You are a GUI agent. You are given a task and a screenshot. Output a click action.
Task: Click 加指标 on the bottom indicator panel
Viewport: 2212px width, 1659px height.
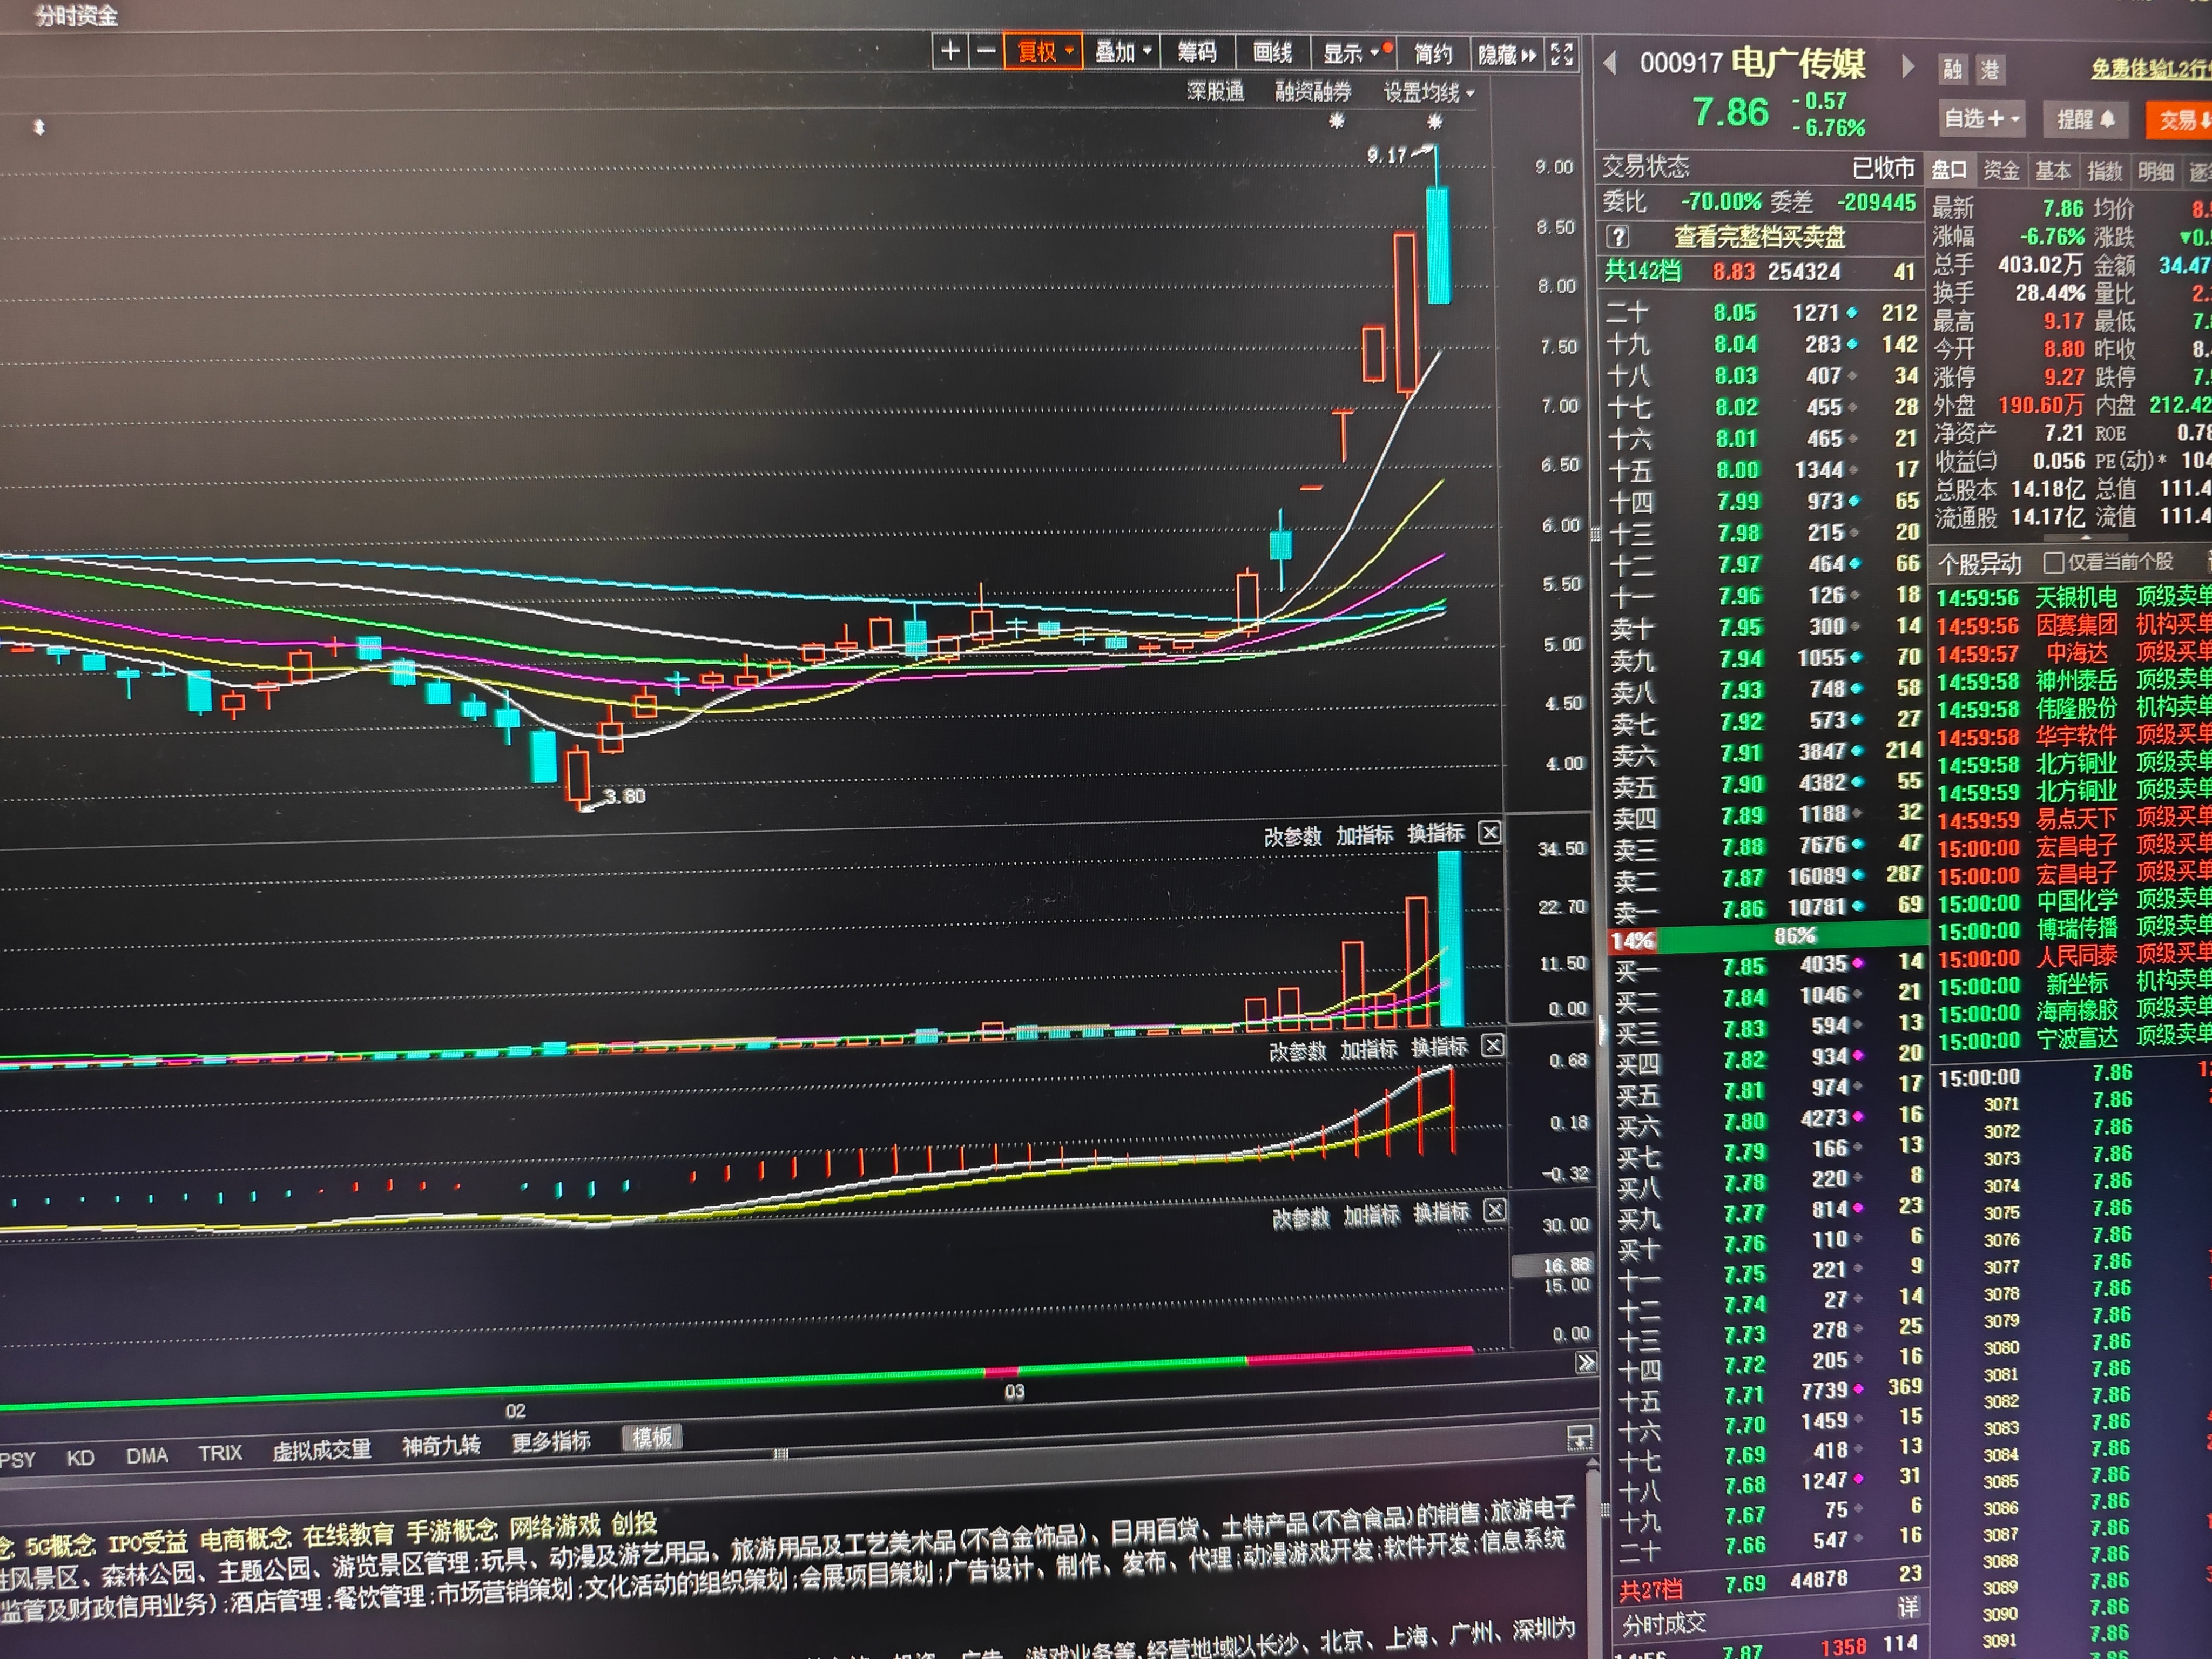[x=1371, y=1215]
